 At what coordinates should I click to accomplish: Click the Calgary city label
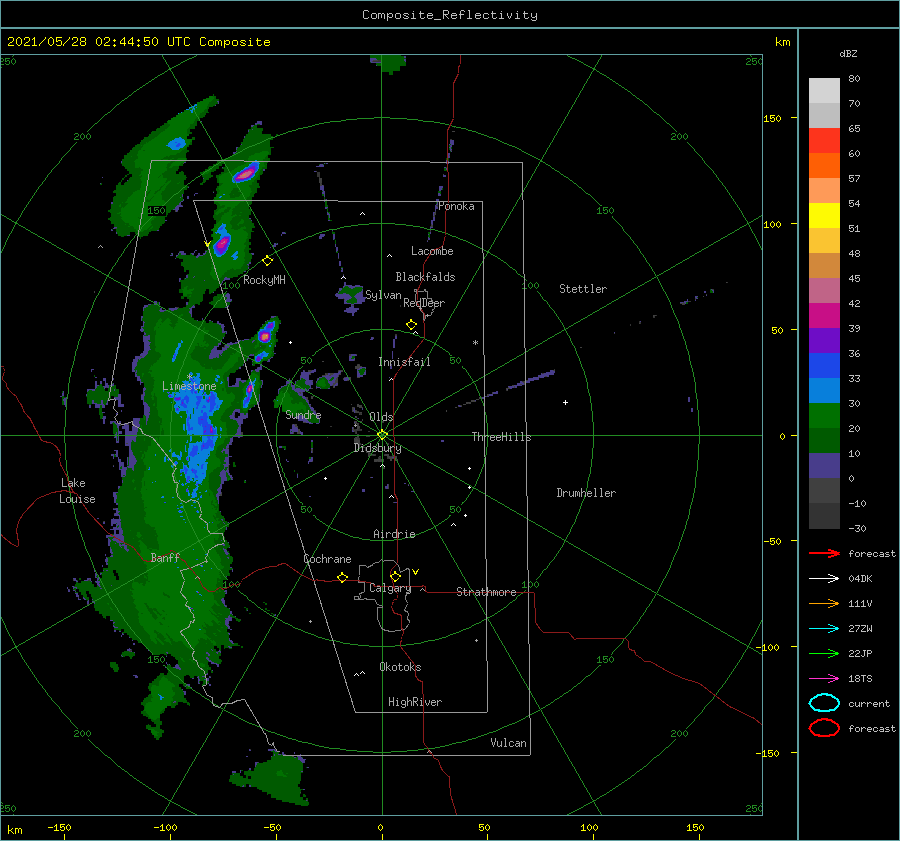pos(390,588)
